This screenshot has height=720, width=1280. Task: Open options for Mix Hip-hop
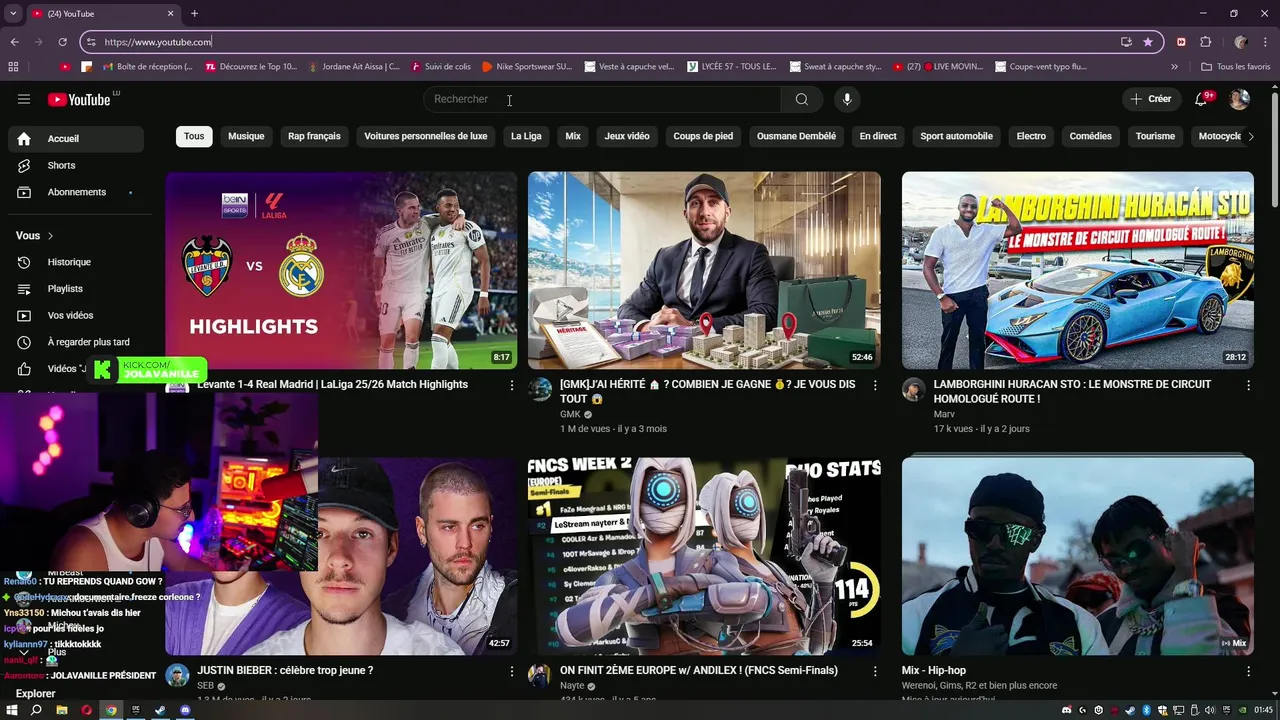(x=1248, y=671)
